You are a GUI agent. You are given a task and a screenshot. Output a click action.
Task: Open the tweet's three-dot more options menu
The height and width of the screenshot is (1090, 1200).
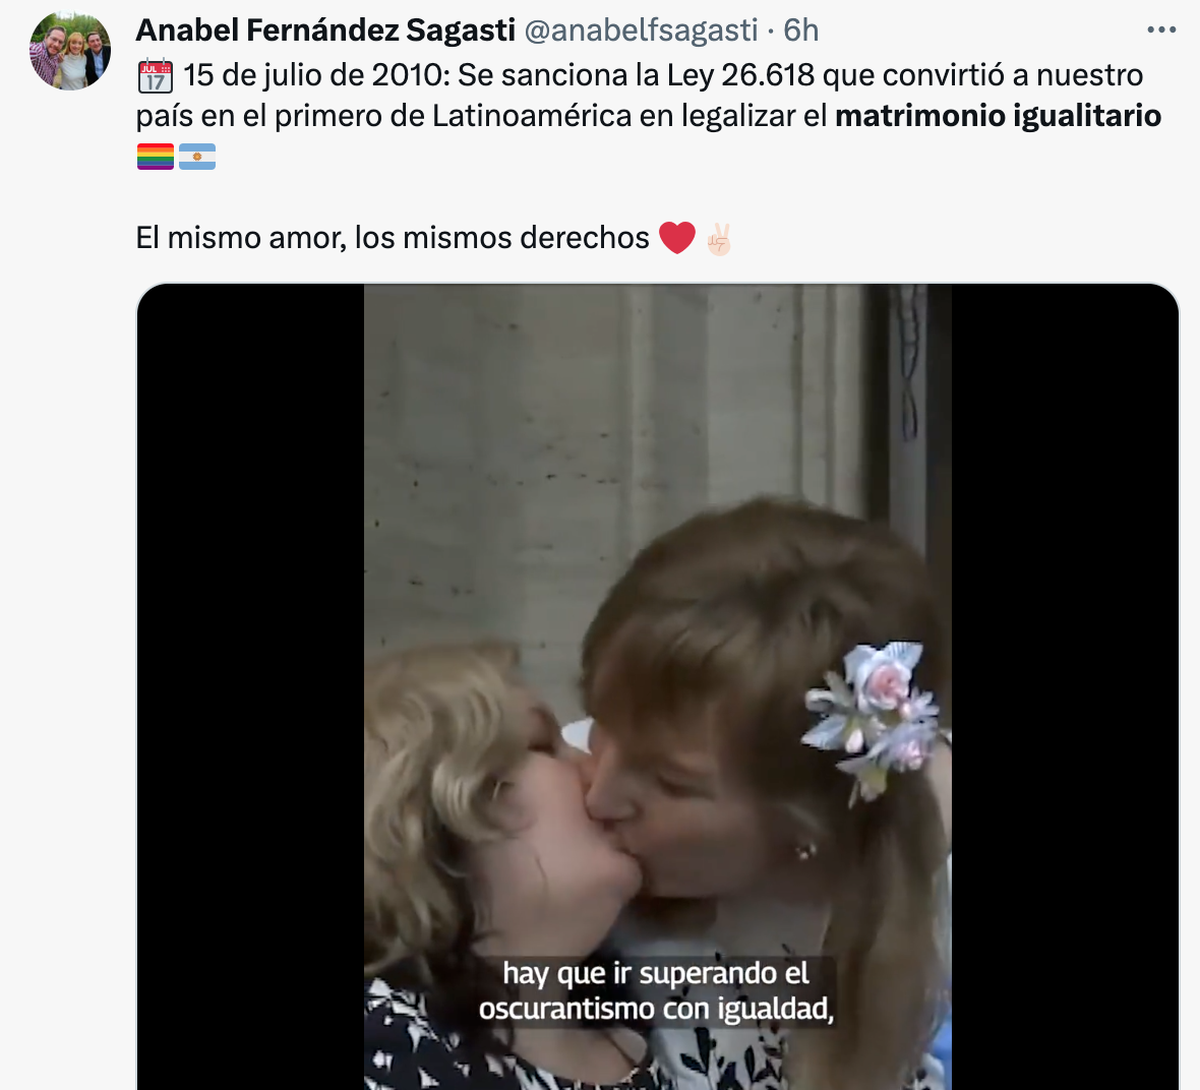point(1161,30)
